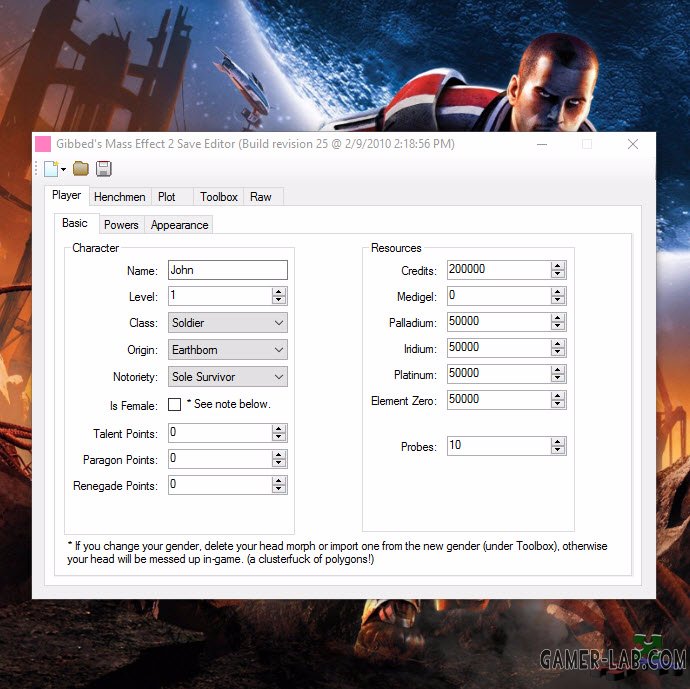Close the Save Editor window
690x689 pixels.
point(633,144)
